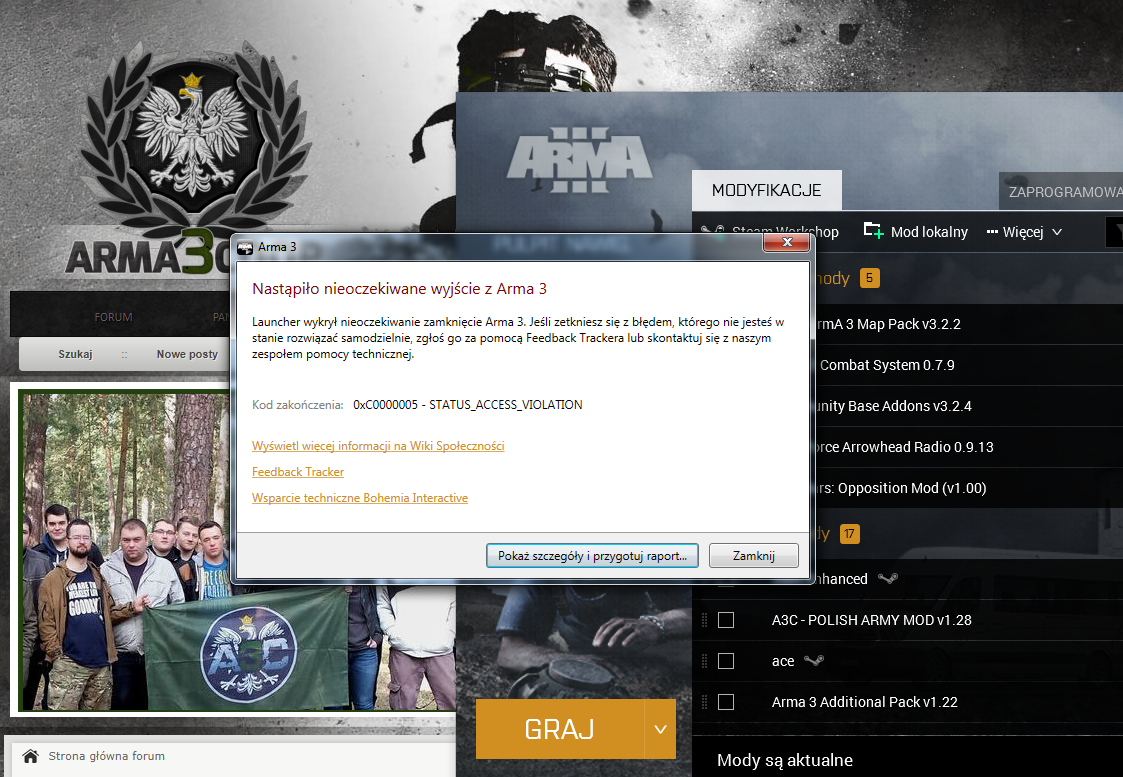This screenshot has width=1123, height=777.
Task: Open the Mod lokalny folder icon
Action: 873,231
